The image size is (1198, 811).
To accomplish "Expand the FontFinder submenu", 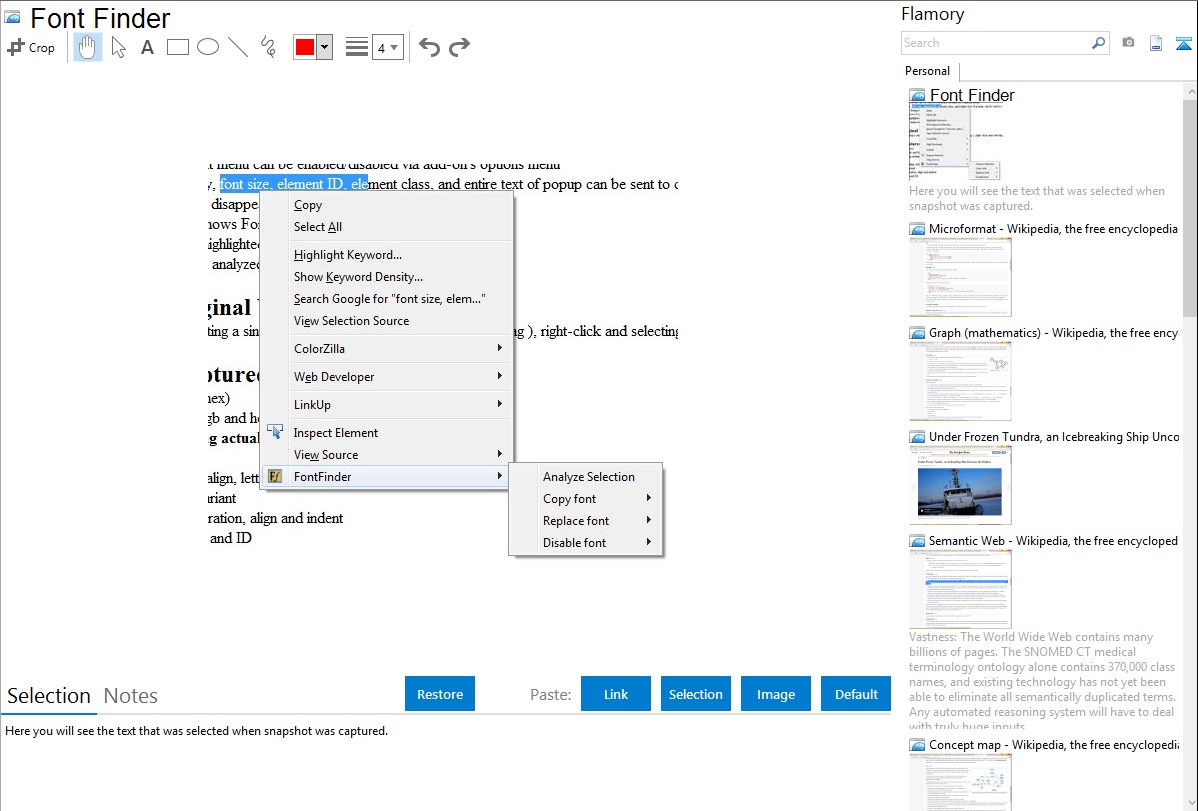I will pos(500,475).
